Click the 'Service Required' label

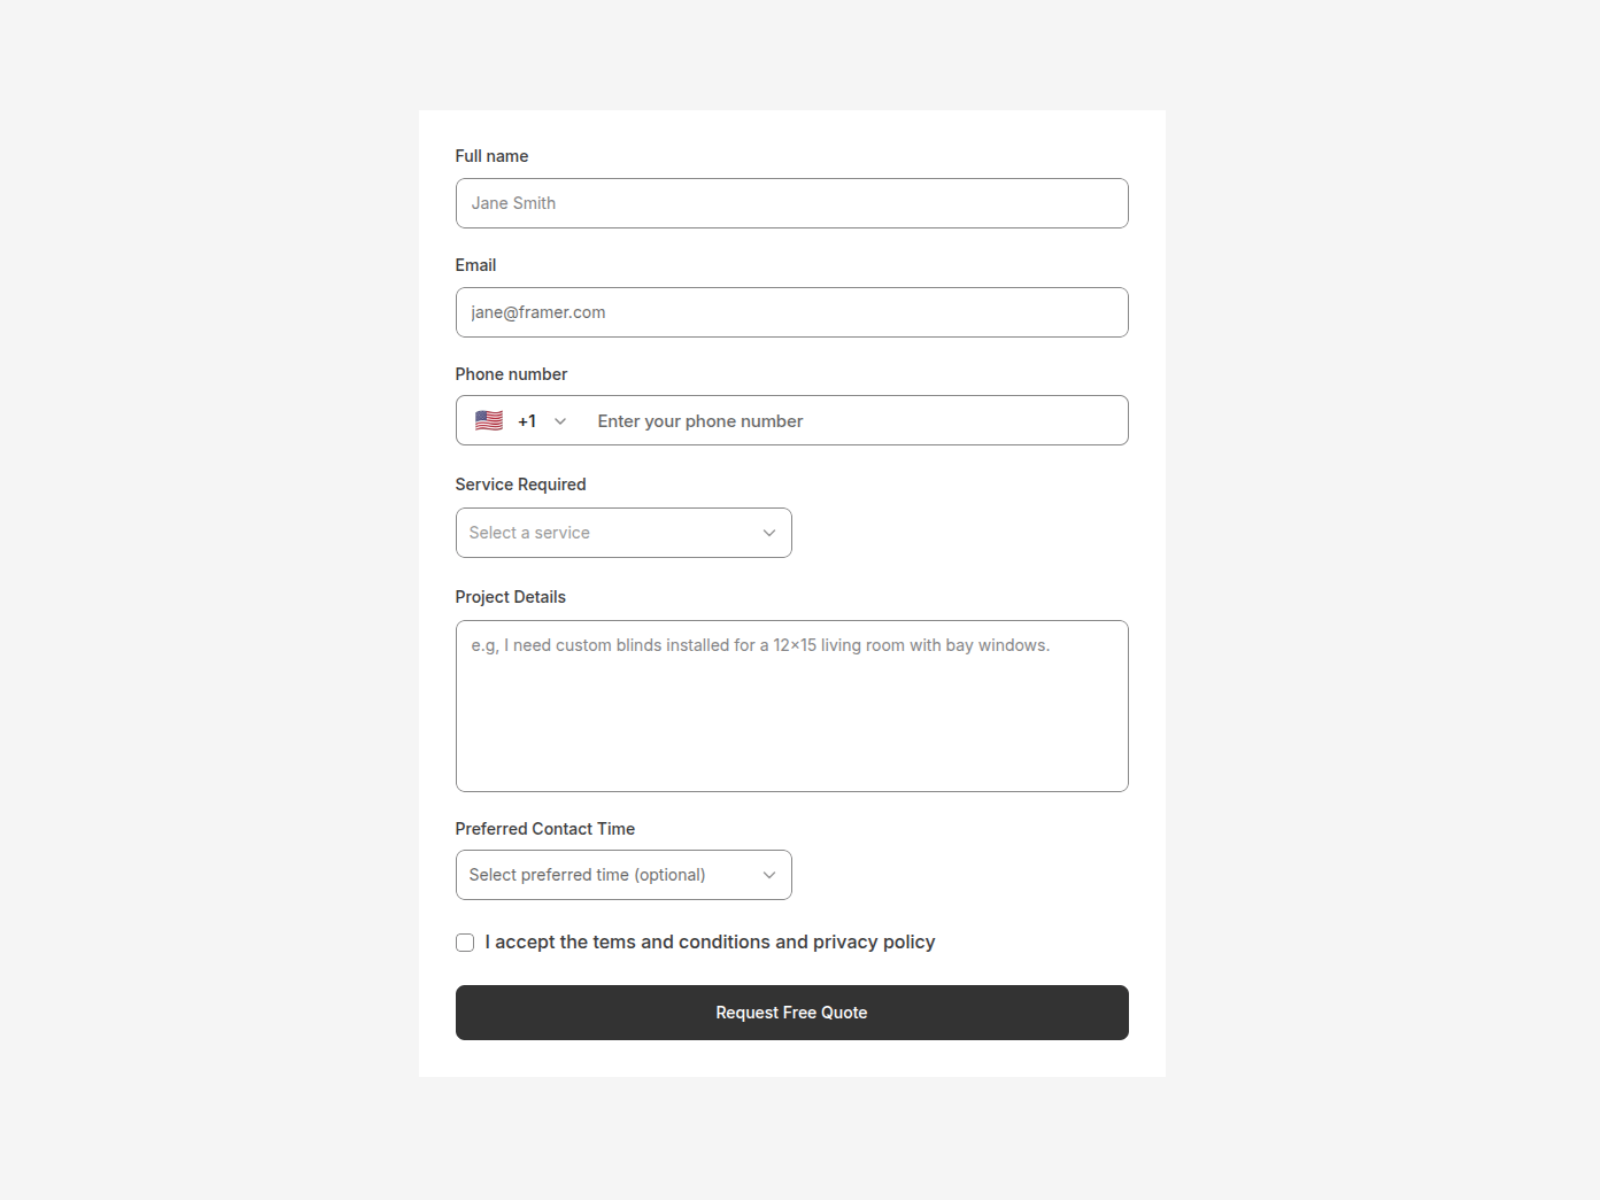click(520, 484)
